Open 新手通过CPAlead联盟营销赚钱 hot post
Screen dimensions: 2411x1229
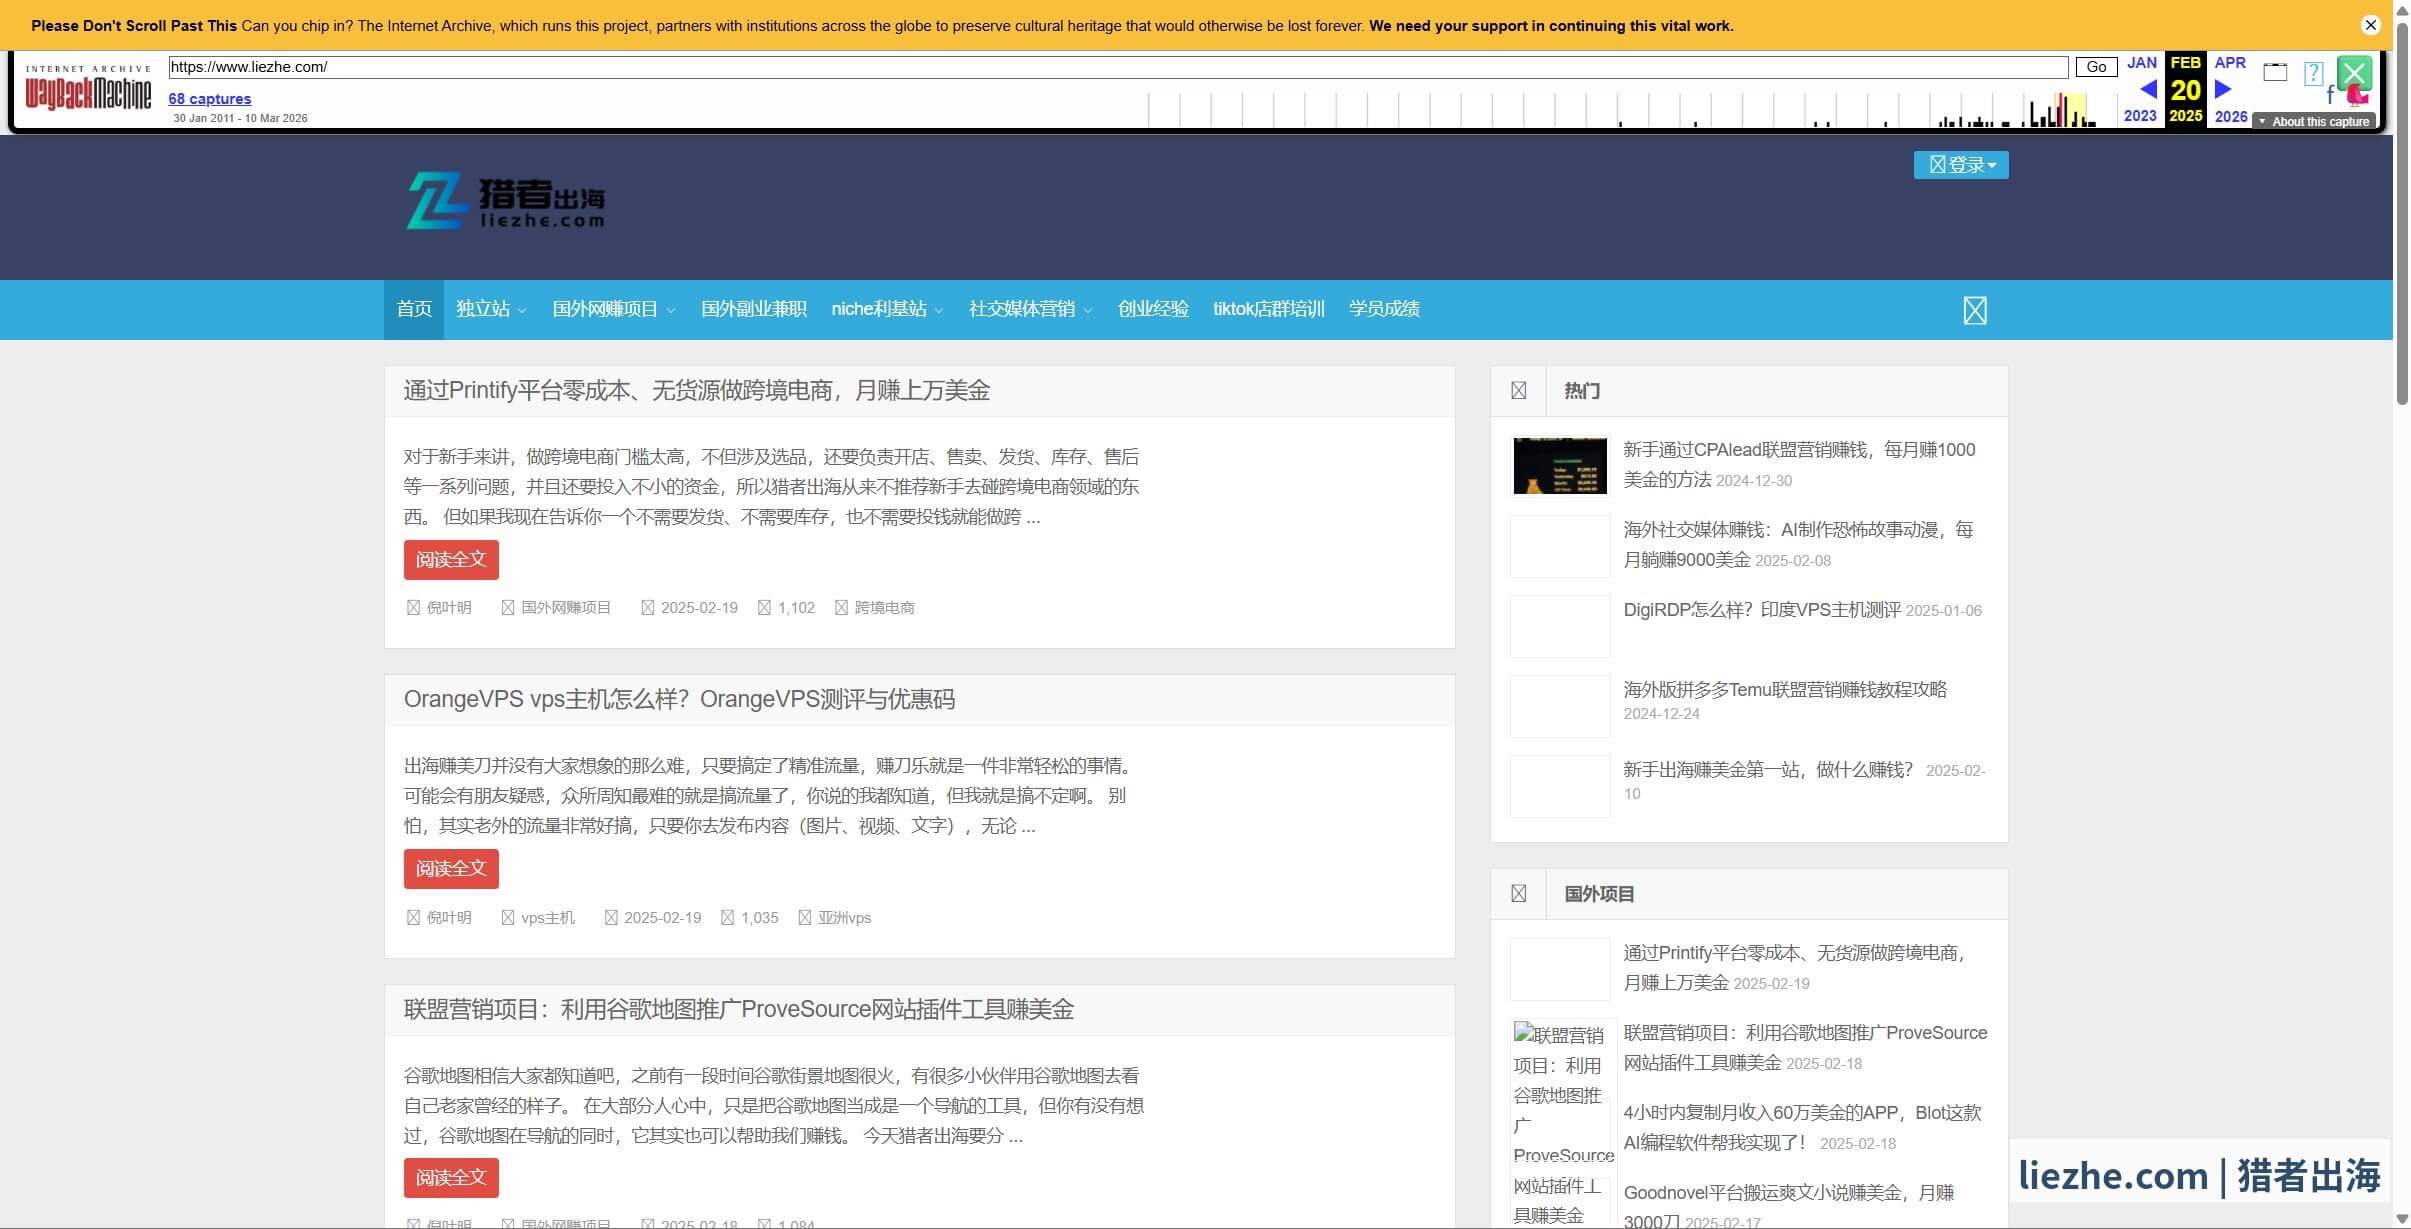[x=1799, y=465]
